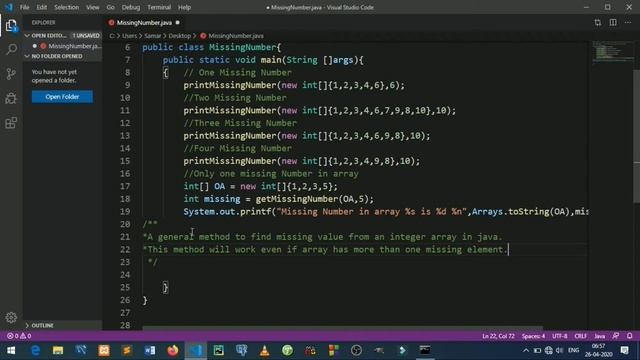Image resolution: width=640 pixels, height=360 pixels.
Task: Open OBS Studio from taskbar
Action: point(356,350)
